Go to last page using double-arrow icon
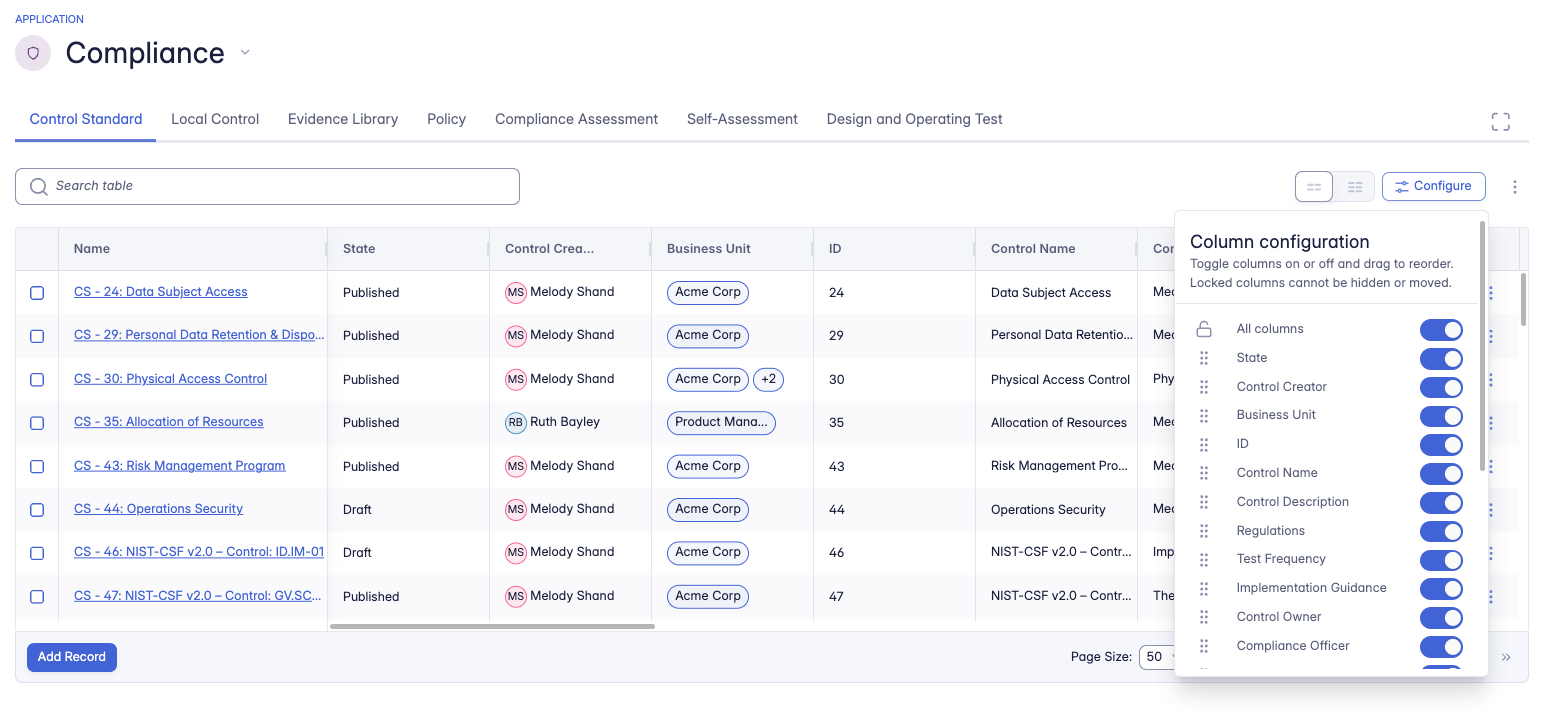This screenshot has height=714, width=1551. pos(1506,657)
